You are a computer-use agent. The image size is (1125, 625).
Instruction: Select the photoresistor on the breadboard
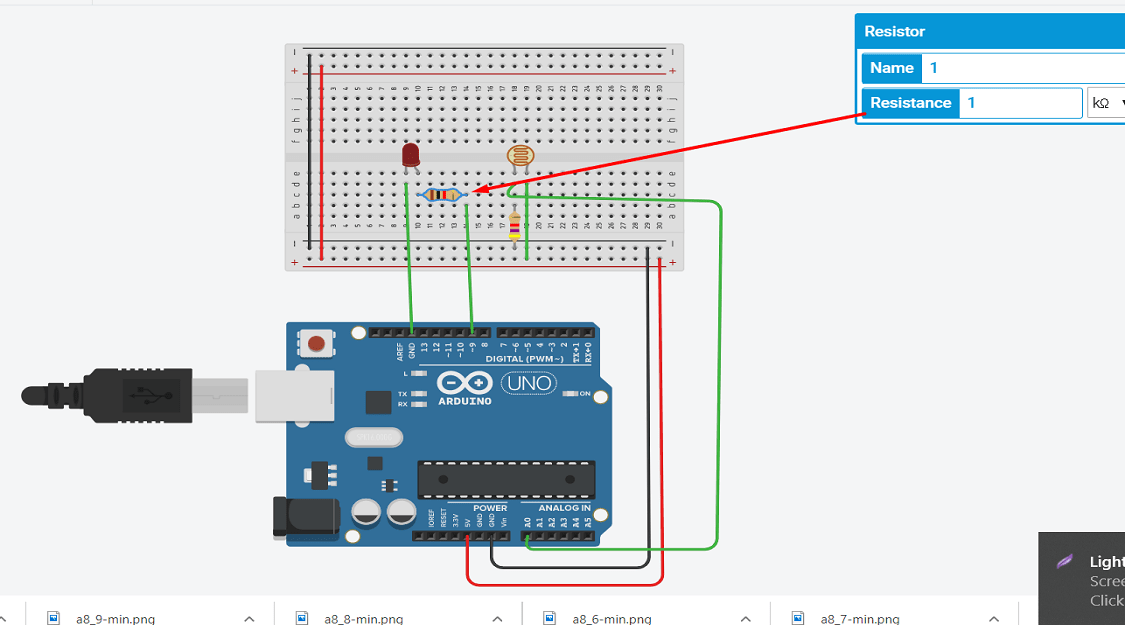pos(520,158)
